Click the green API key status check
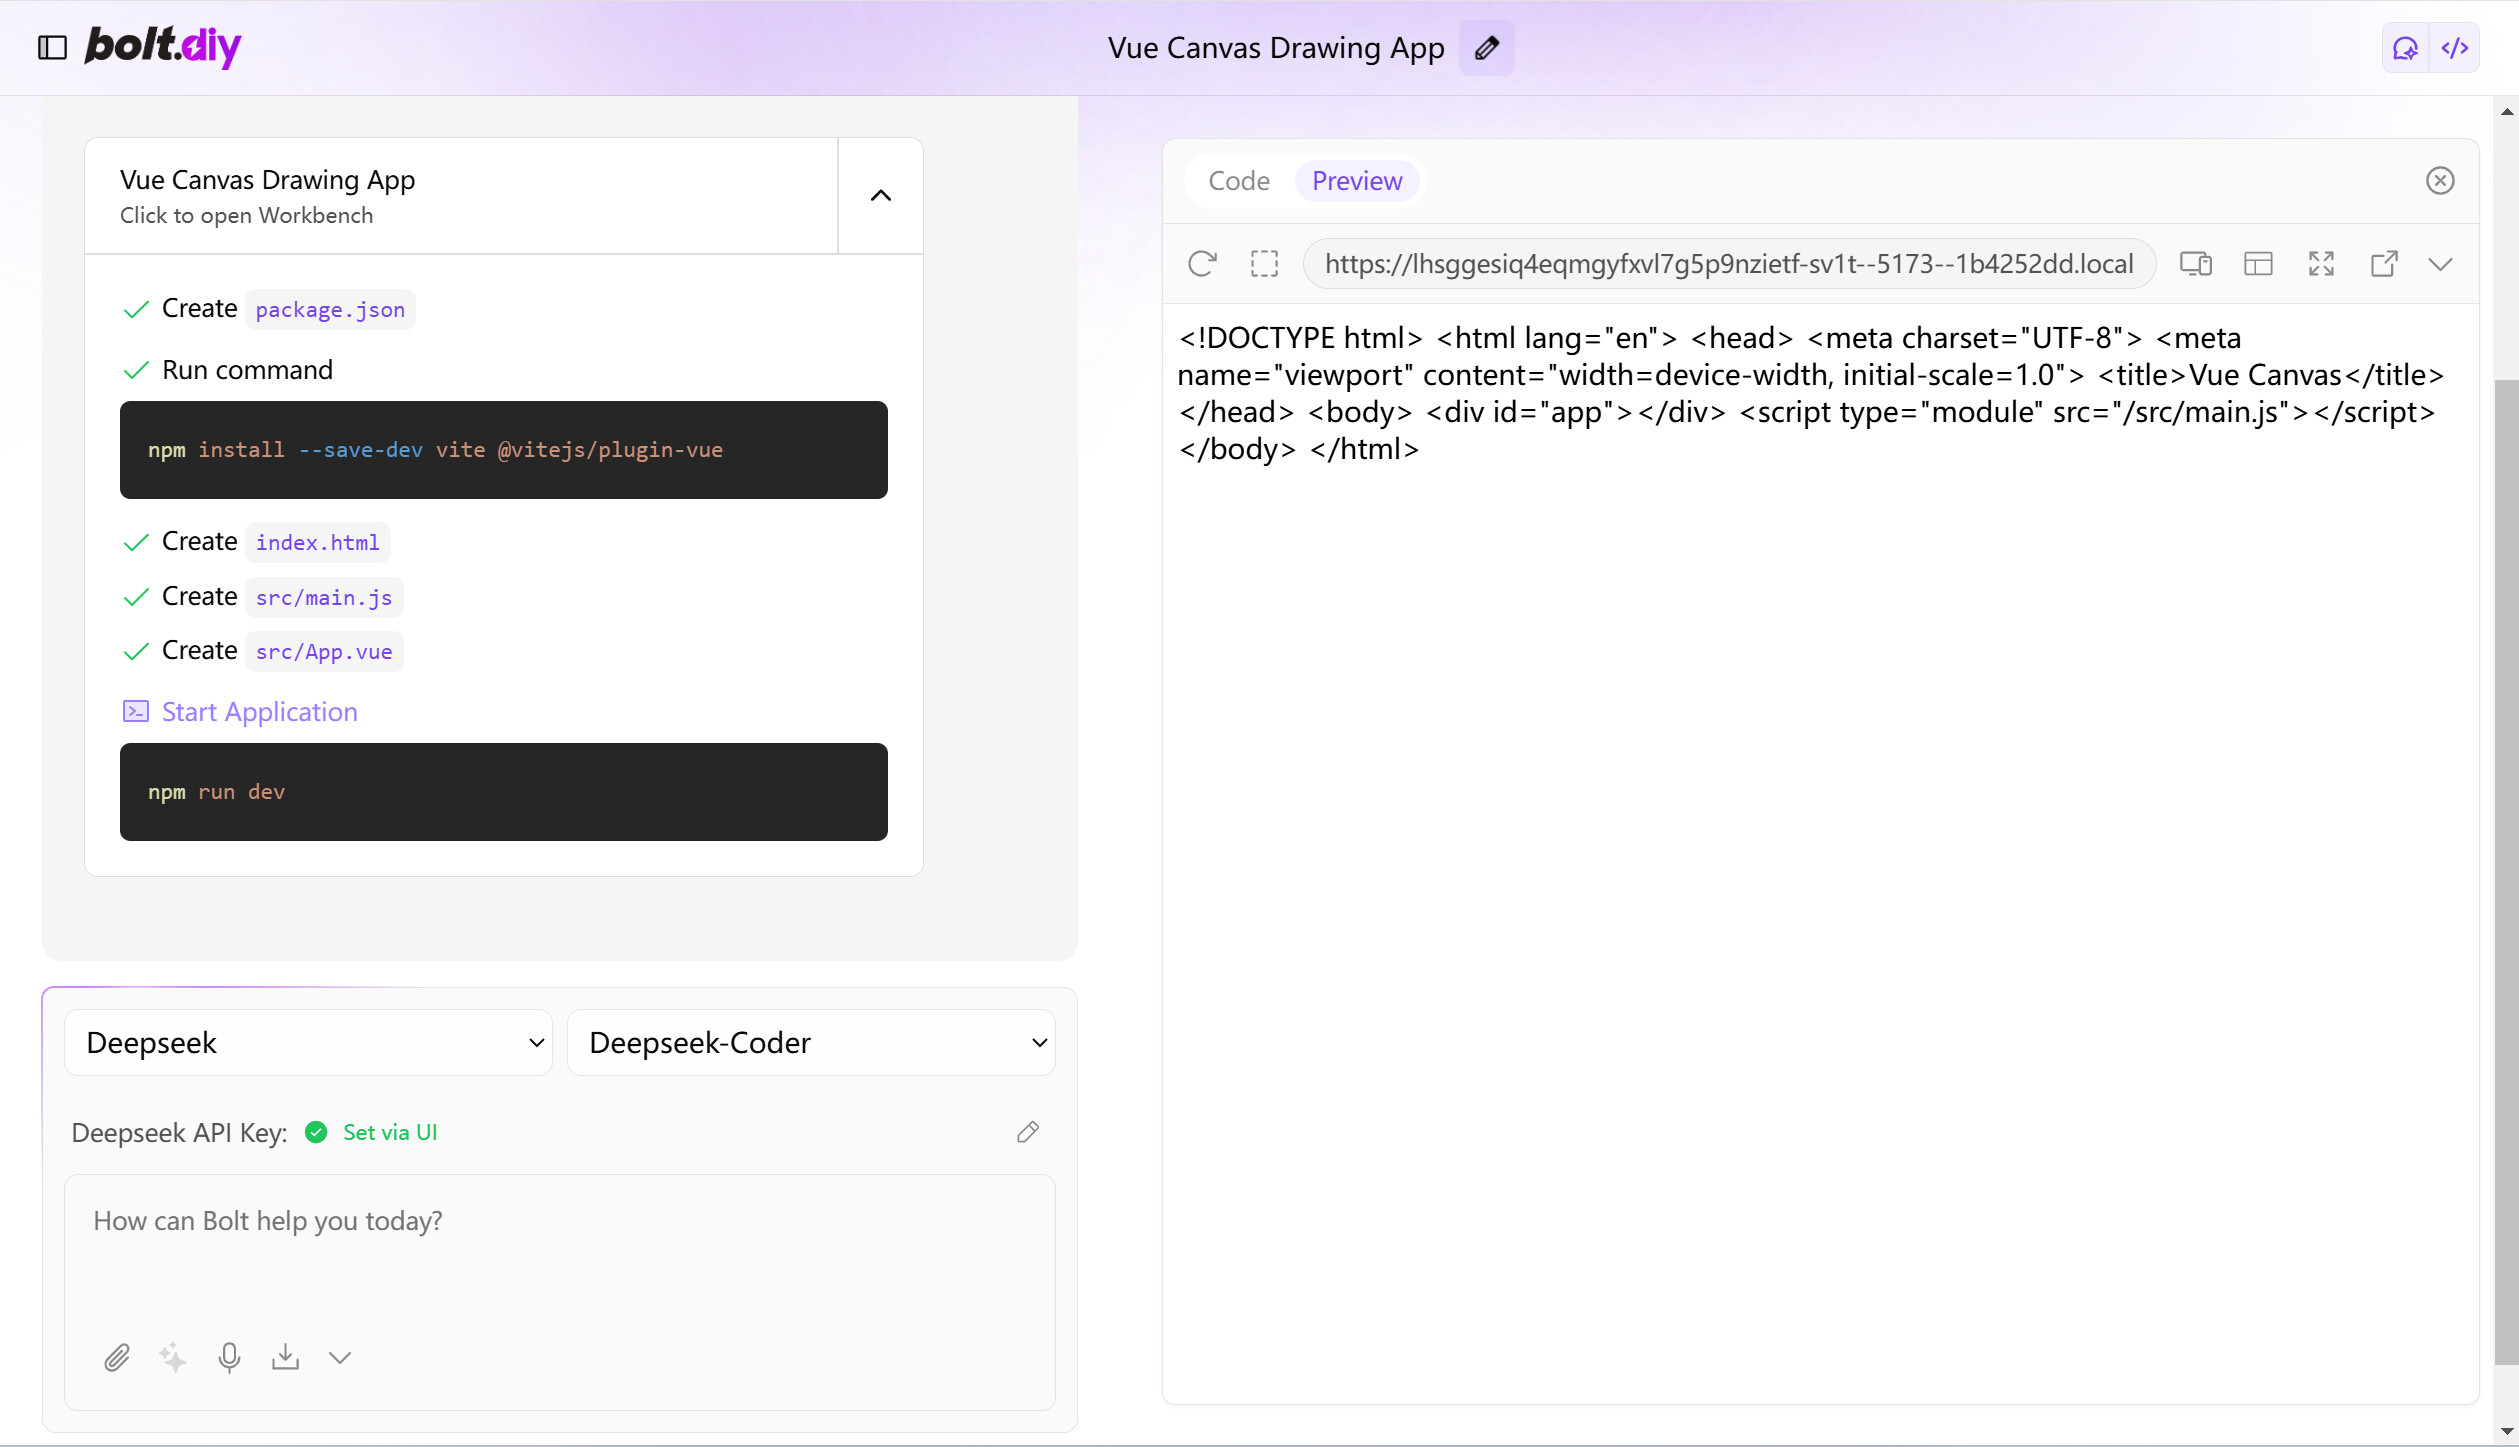The height and width of the screenshot is (1447, 2519). (x=316, y=1132)
